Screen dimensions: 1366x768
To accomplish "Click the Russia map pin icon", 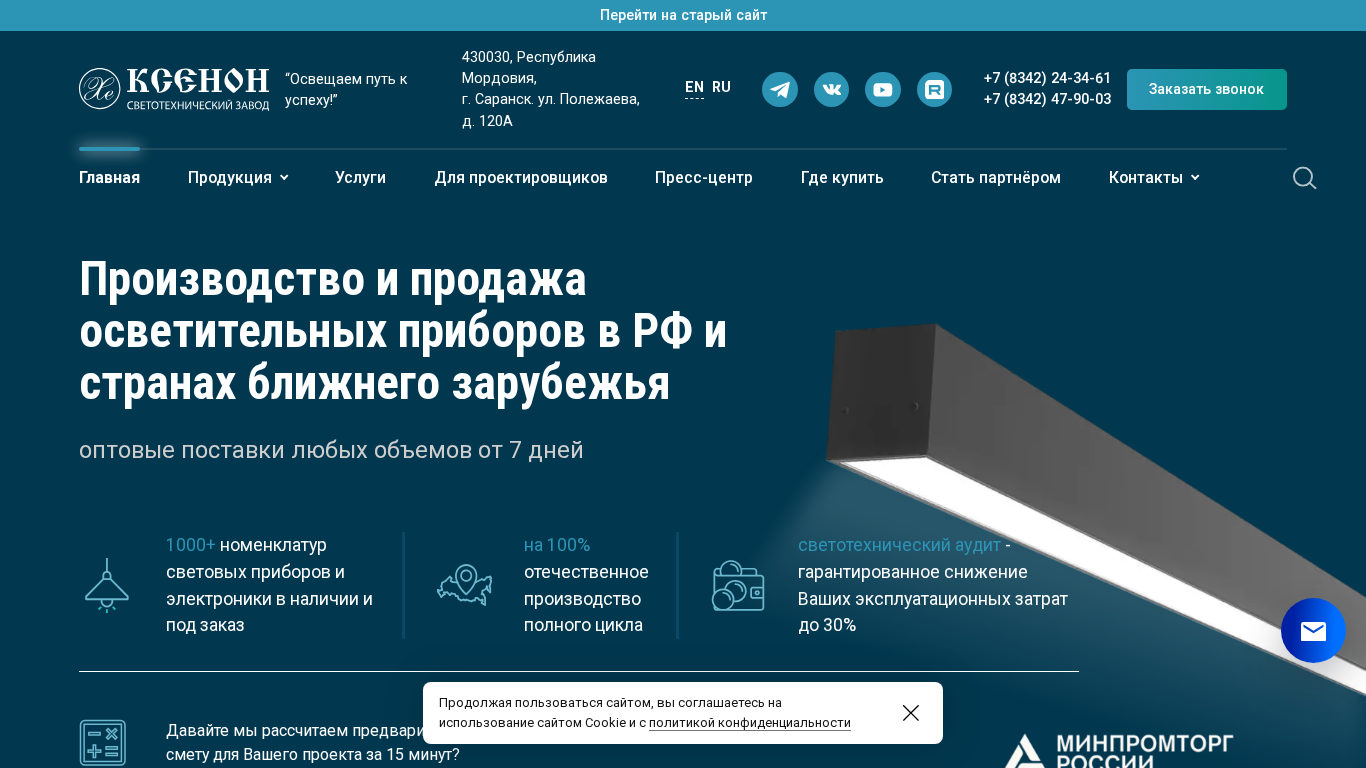I will click(465, 585).
